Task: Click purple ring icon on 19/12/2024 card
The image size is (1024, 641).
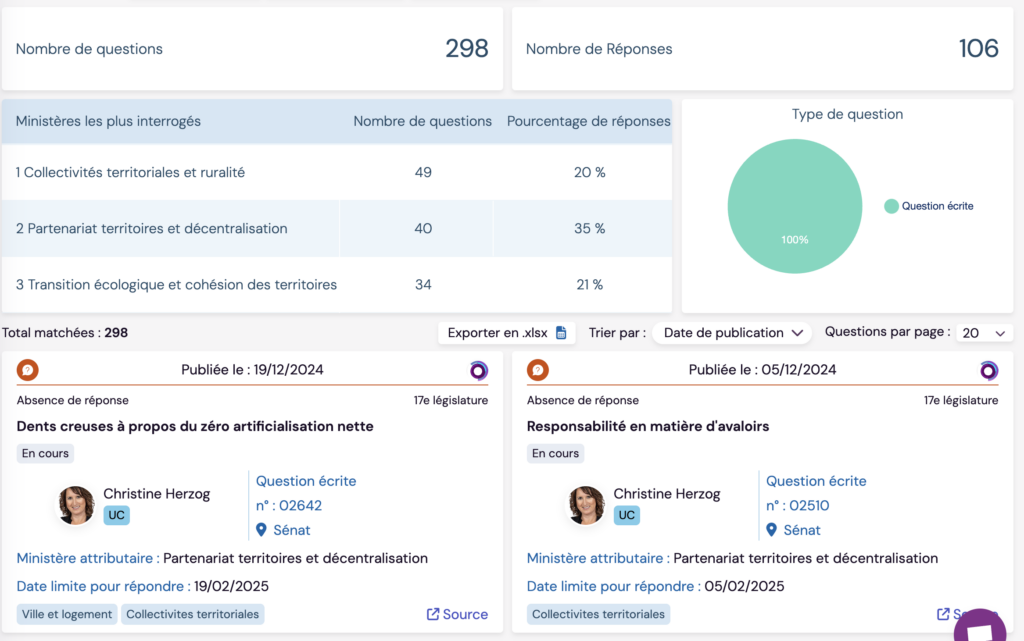Action: point(479,370)
